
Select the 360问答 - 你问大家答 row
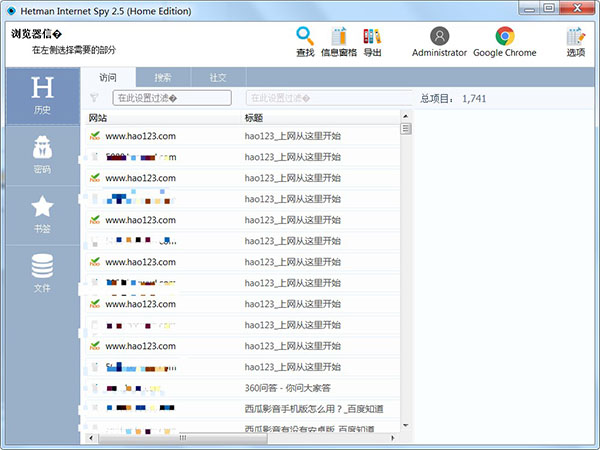coord(243,388)
